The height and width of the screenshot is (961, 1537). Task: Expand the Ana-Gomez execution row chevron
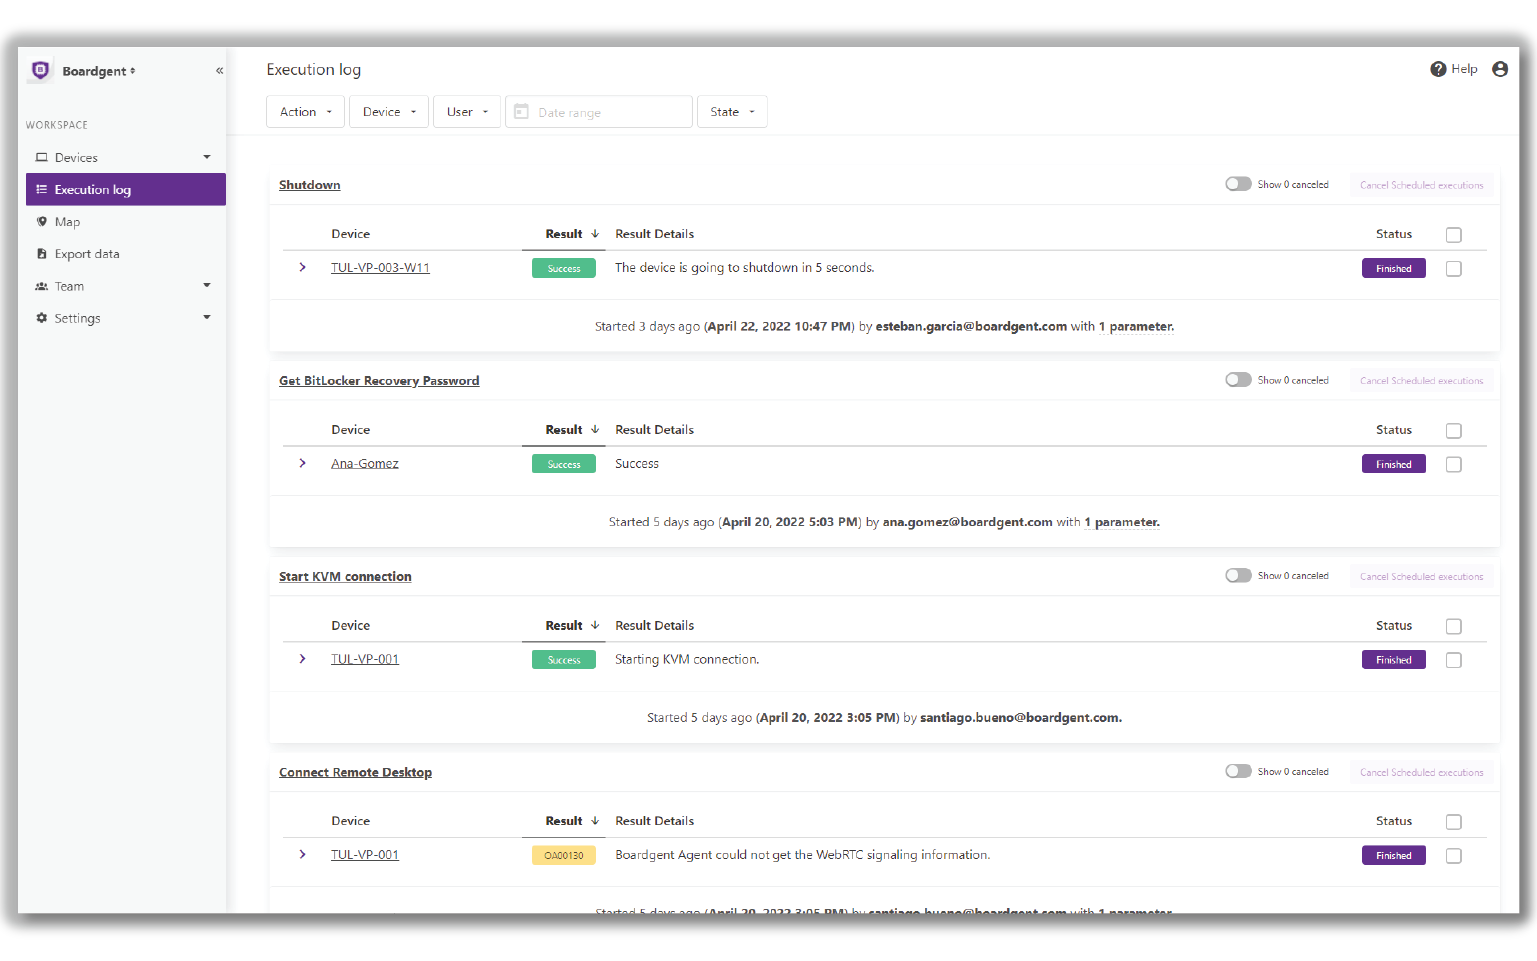[x=302, y=463]
